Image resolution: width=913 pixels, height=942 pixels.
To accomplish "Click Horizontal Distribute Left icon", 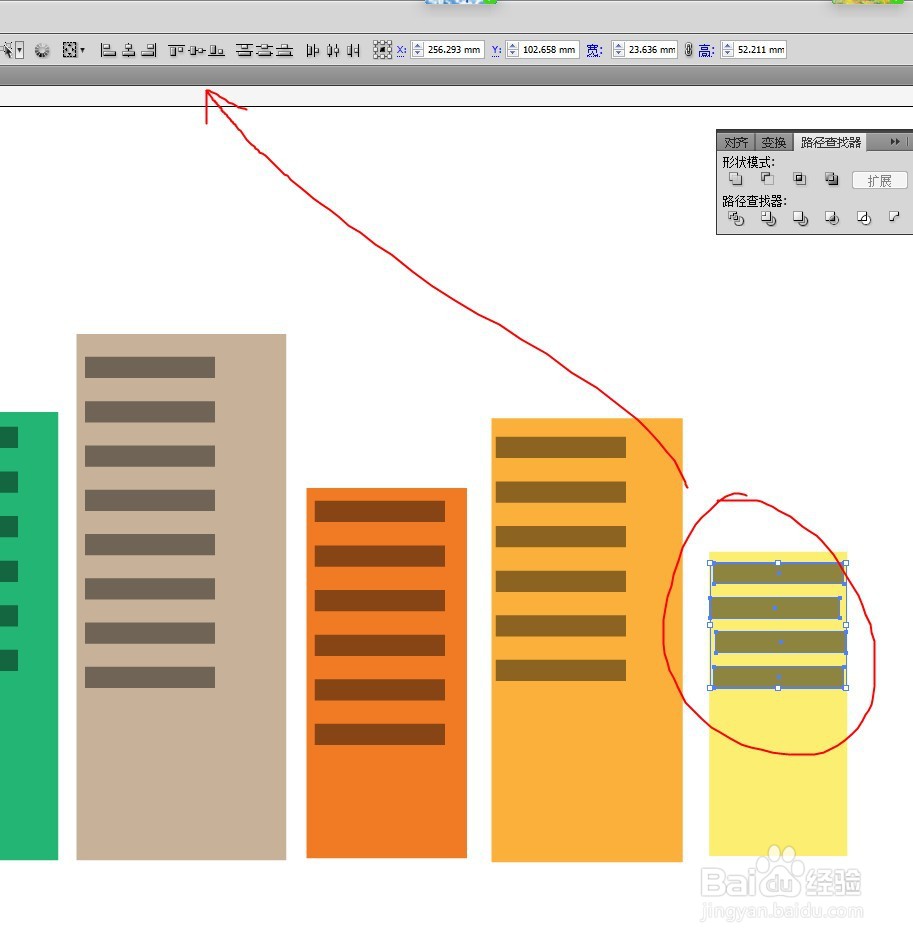I will [312, 50].
